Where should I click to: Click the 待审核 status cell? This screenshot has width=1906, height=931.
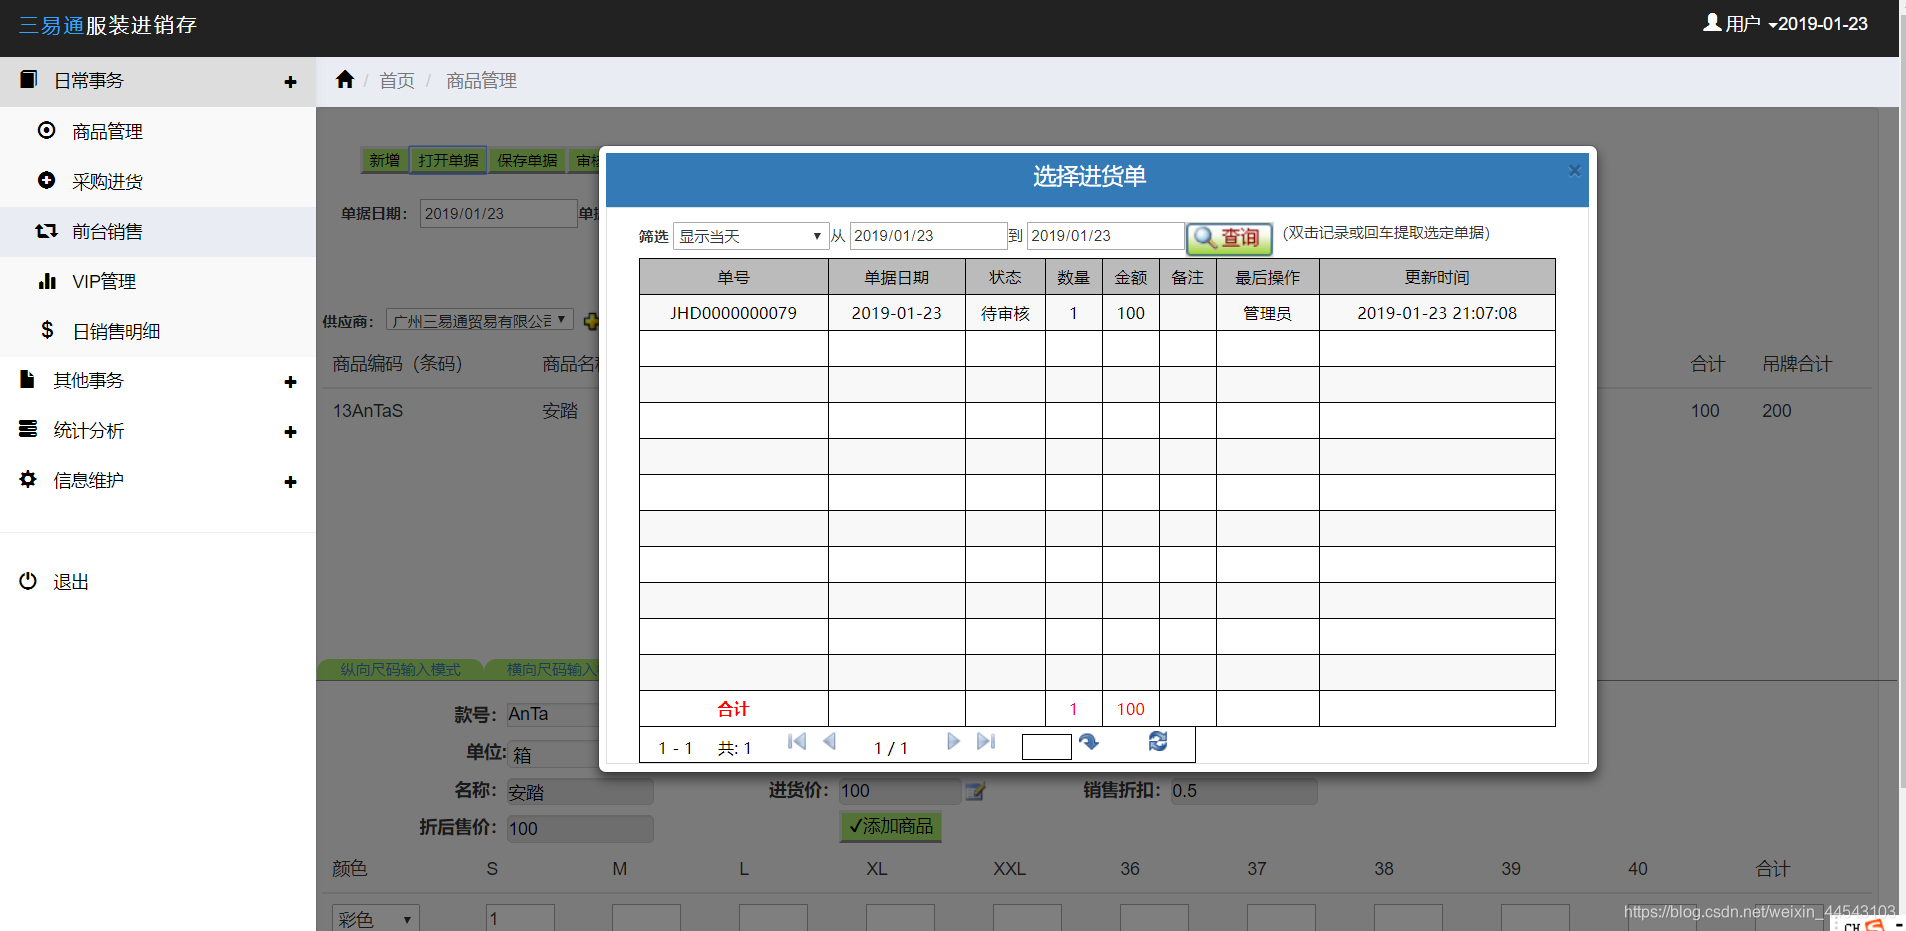1005,313
